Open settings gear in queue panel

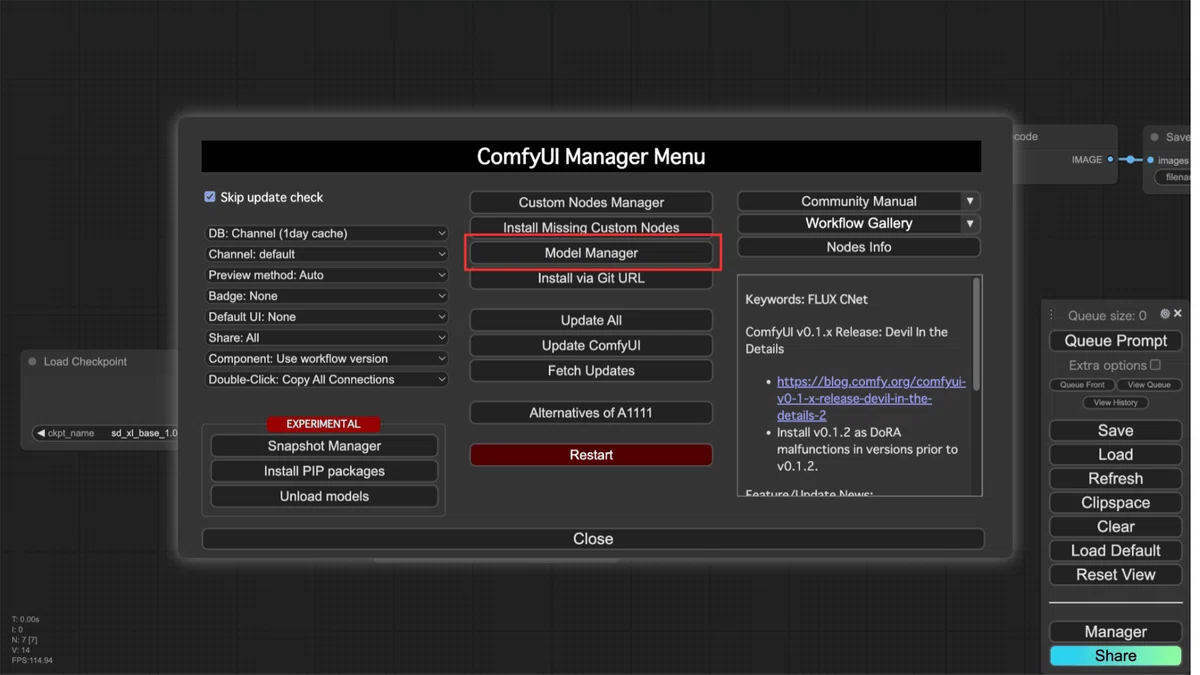(1164, 314)
